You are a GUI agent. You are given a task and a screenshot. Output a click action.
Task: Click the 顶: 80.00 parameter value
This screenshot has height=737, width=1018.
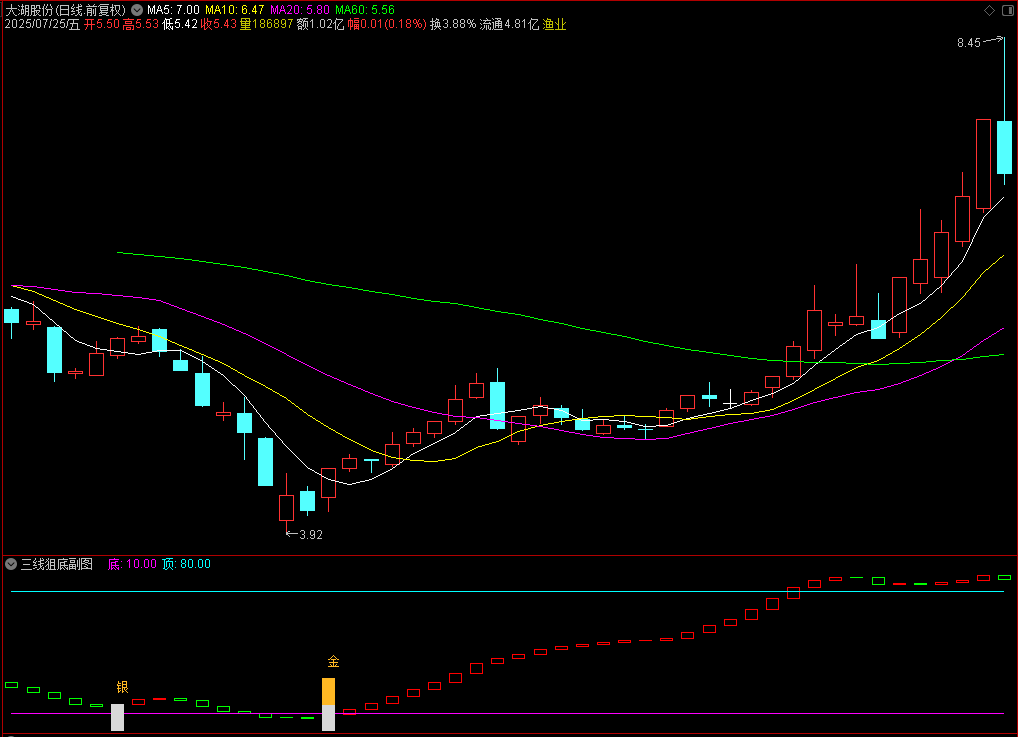pyautogui.click(x=186, y=564)
